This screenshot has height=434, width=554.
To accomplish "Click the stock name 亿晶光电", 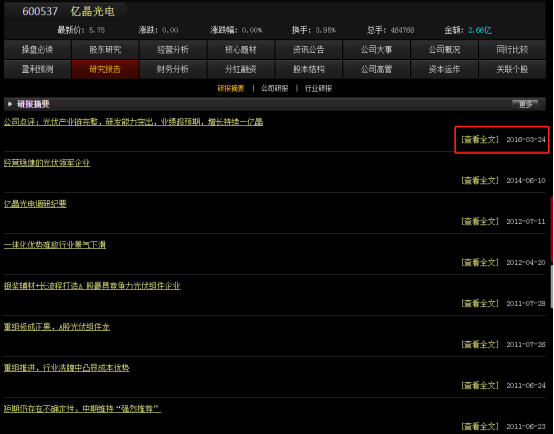I will (x=93, y=11).
